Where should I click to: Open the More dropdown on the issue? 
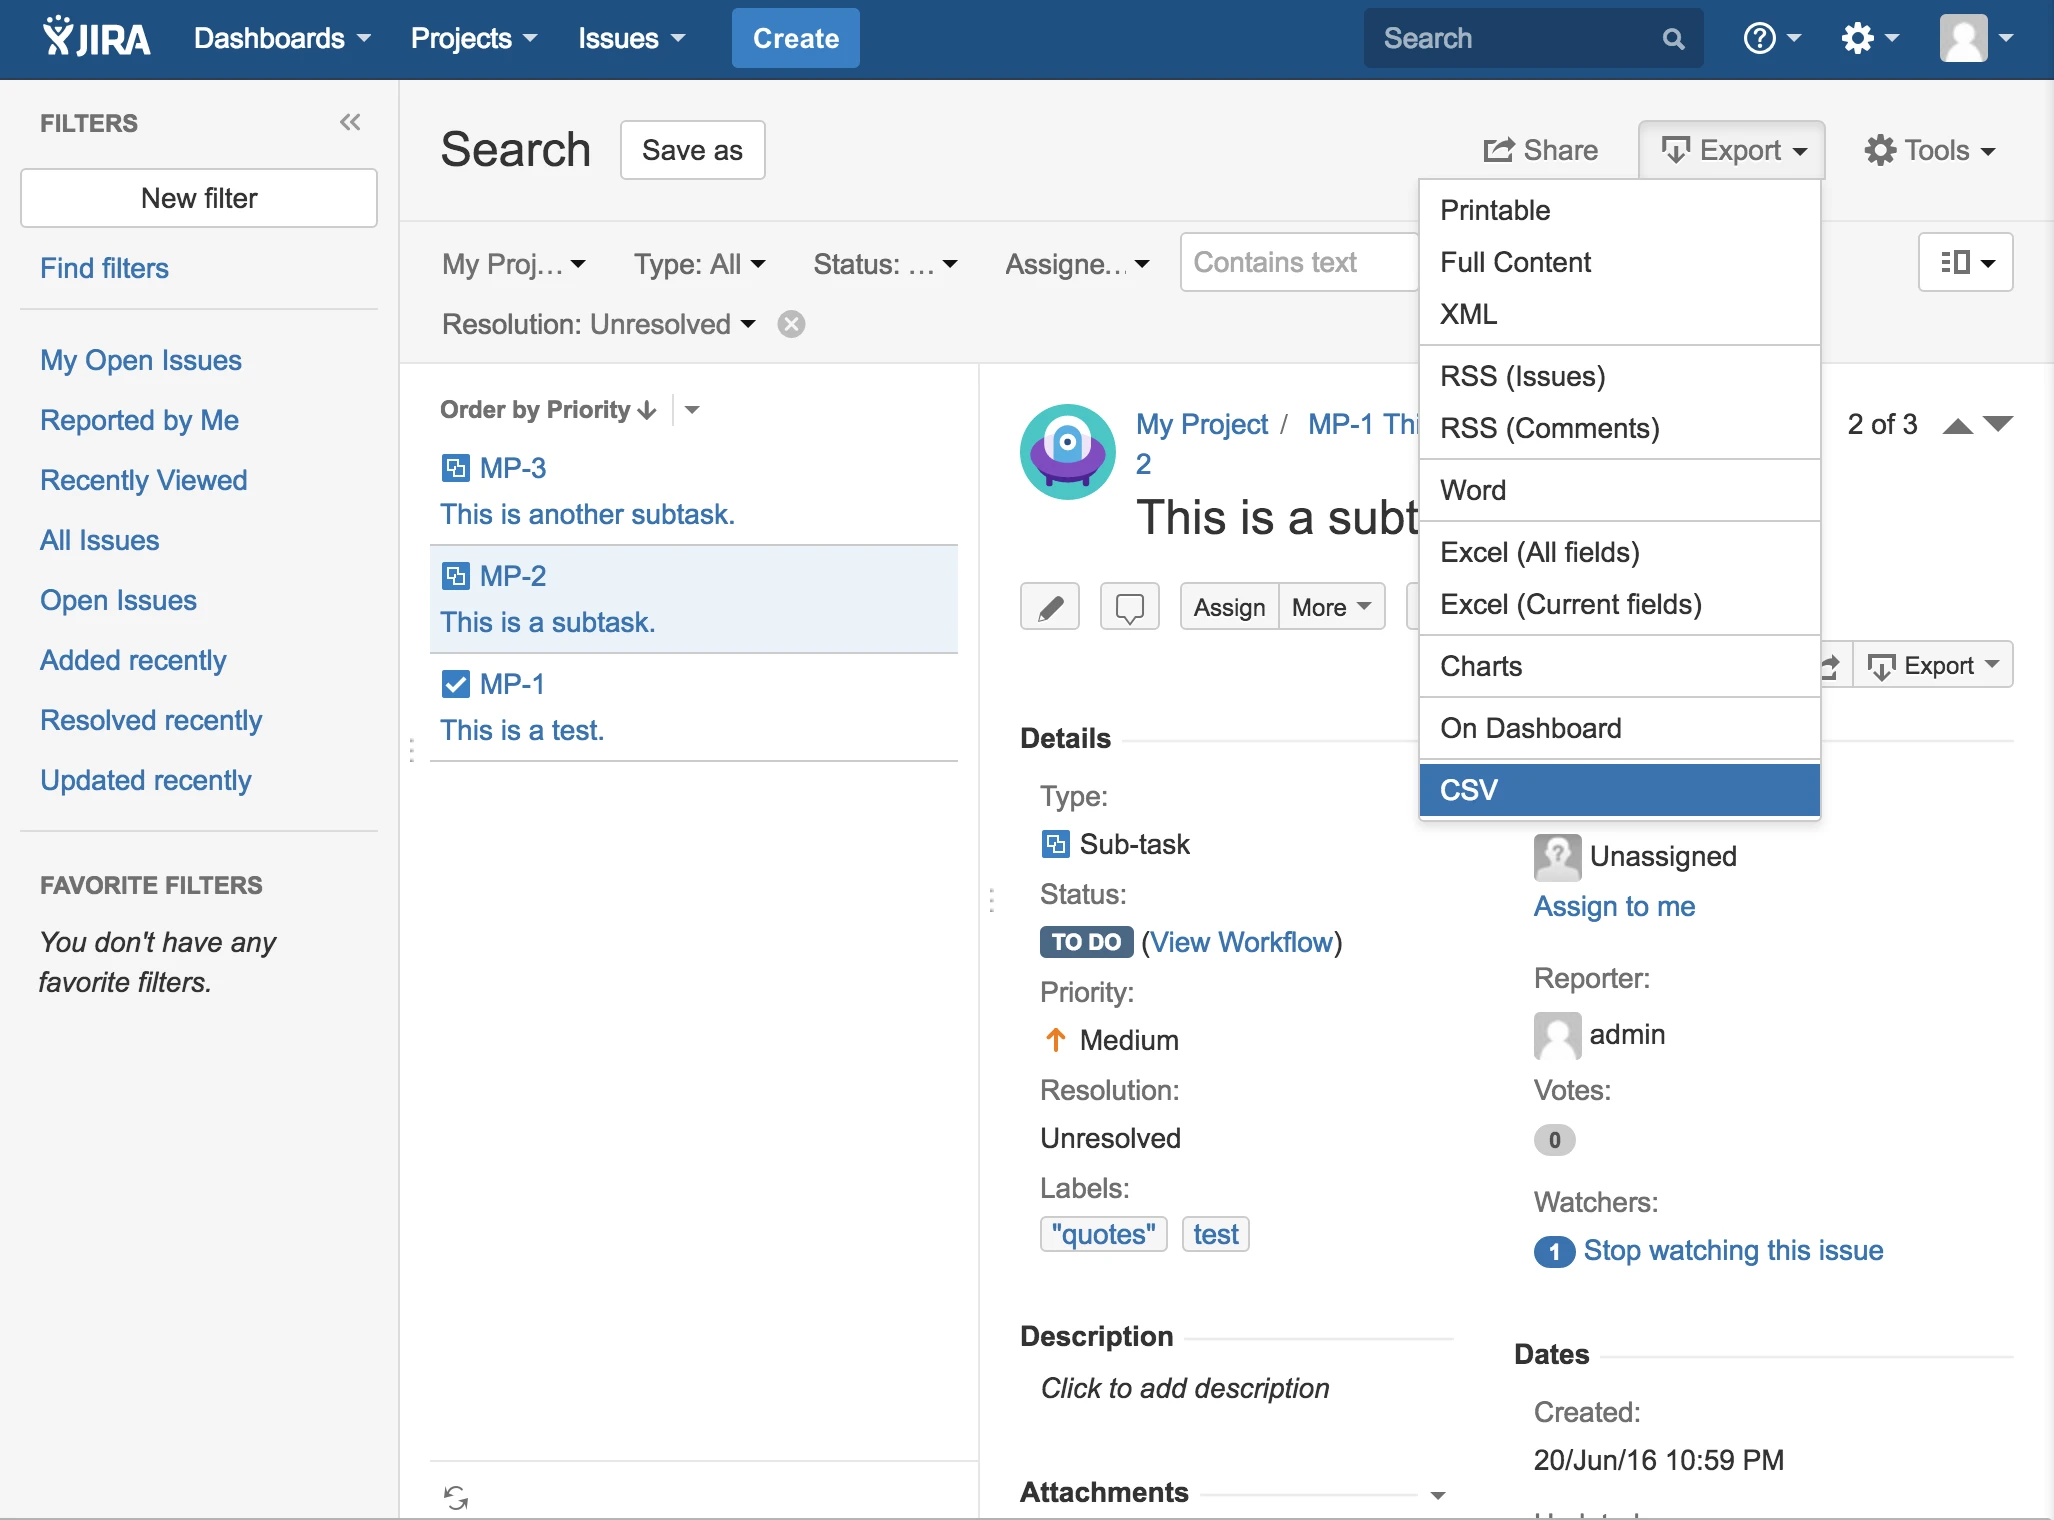click(1331, 606)
